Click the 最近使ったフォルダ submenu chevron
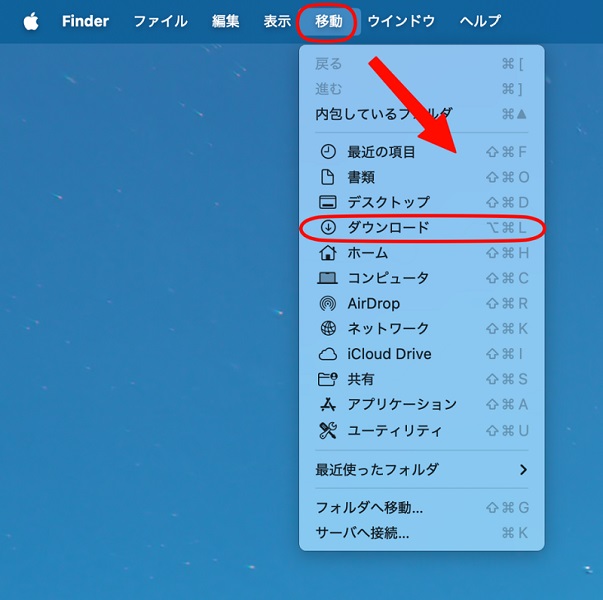 (523, 470)
